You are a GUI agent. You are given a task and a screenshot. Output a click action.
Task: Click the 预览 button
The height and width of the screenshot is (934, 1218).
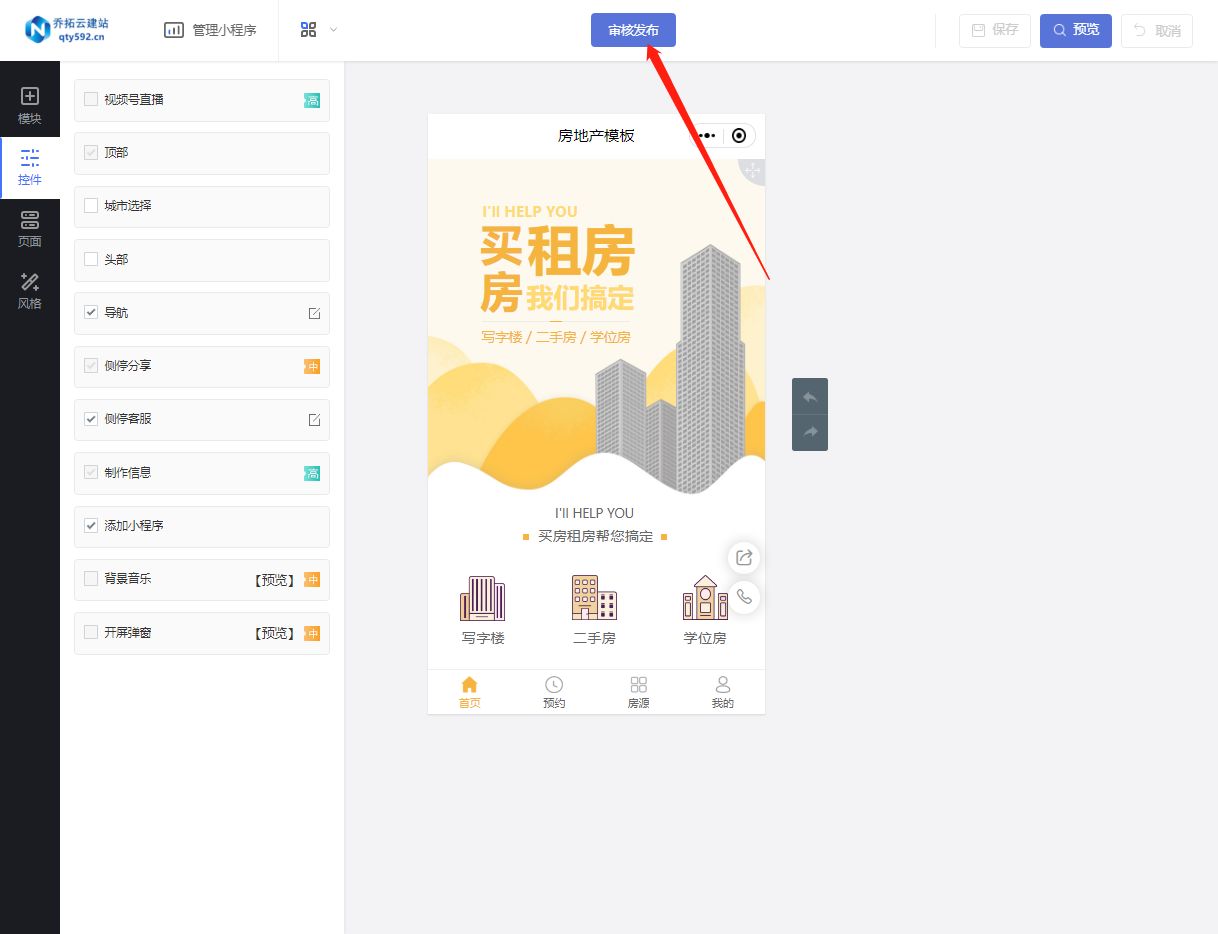pyautogui.click(x=1076, y=30)
